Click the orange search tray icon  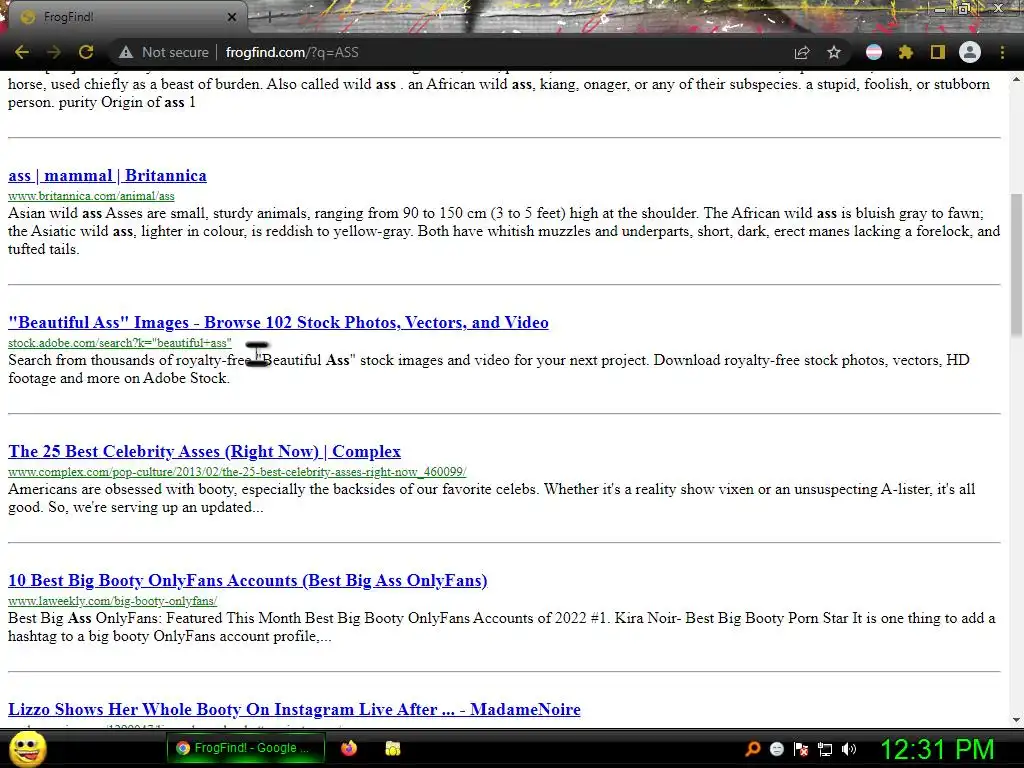[x=752, y=749]
